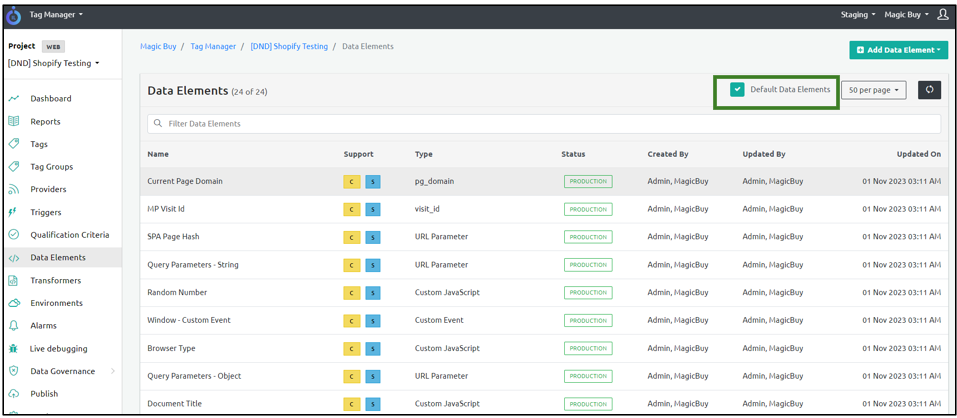Switch the [DND] Shopify Testing project selector
957x418 pixels.
(x=54, y=63)
